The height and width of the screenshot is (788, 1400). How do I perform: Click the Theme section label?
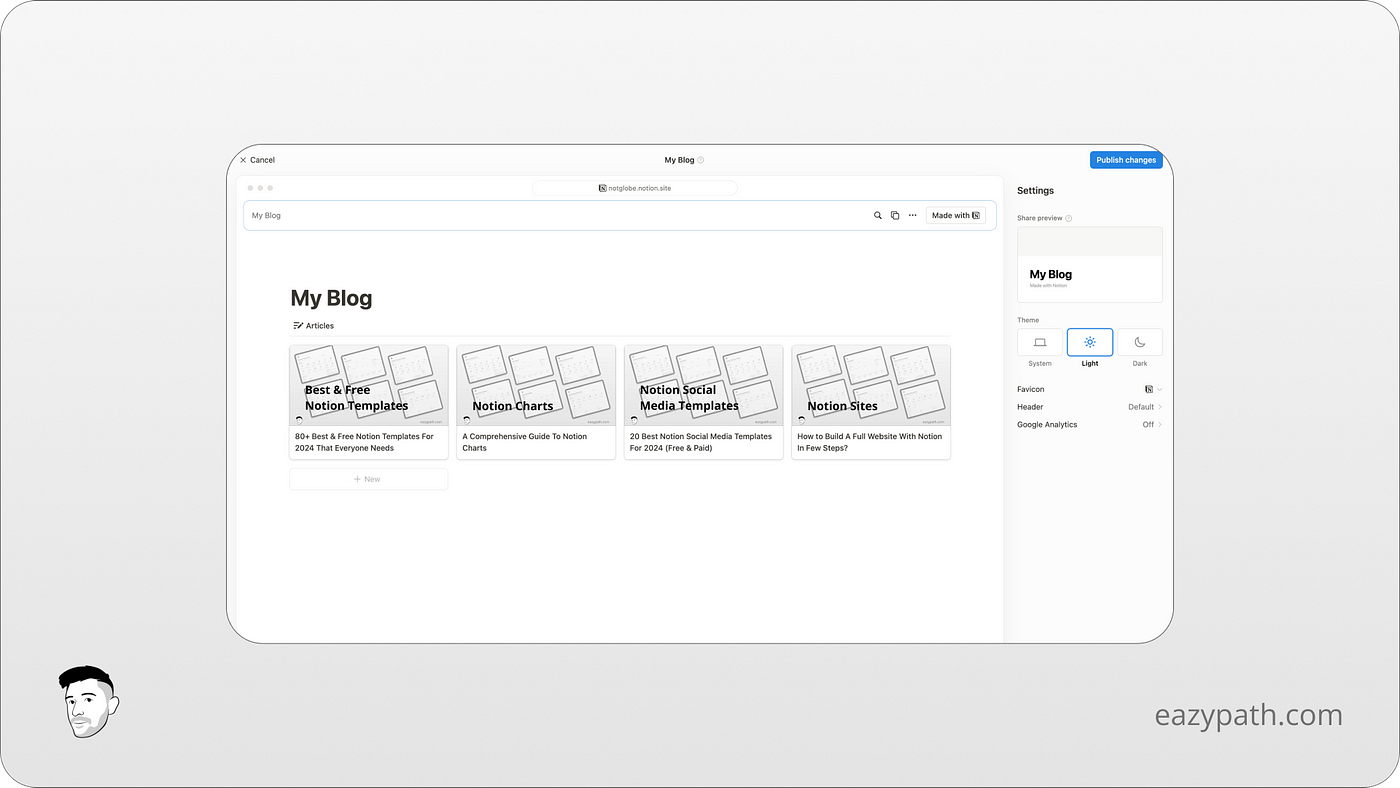[x=1028, y=320]
